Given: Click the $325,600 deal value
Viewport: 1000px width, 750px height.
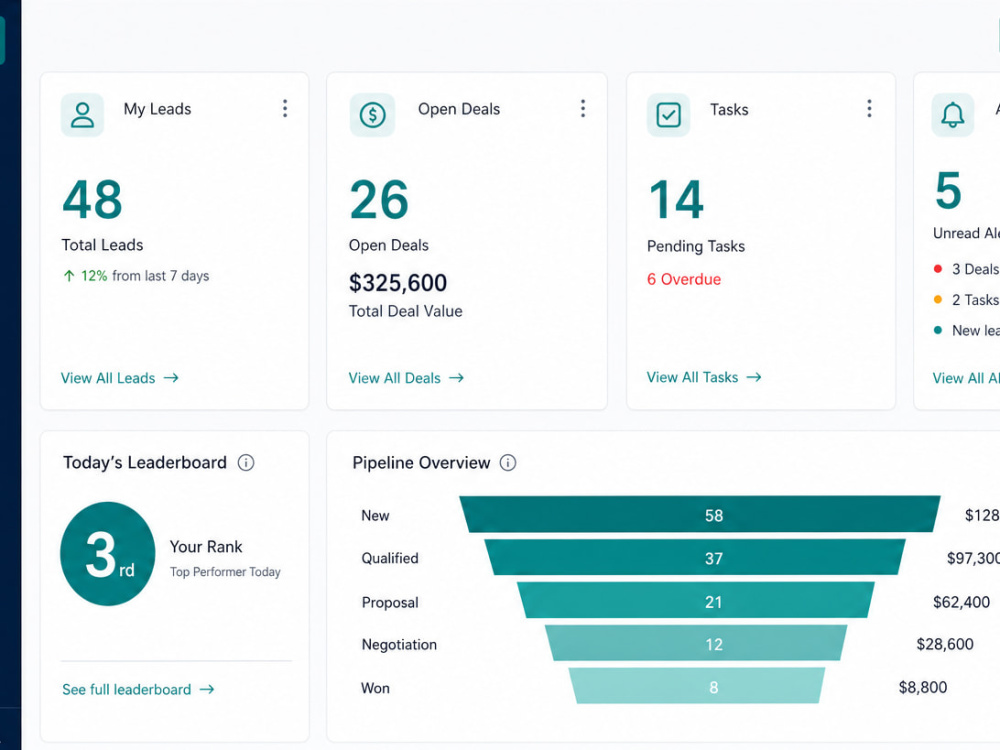Looking at the screenshot, I should coord(398,283).
